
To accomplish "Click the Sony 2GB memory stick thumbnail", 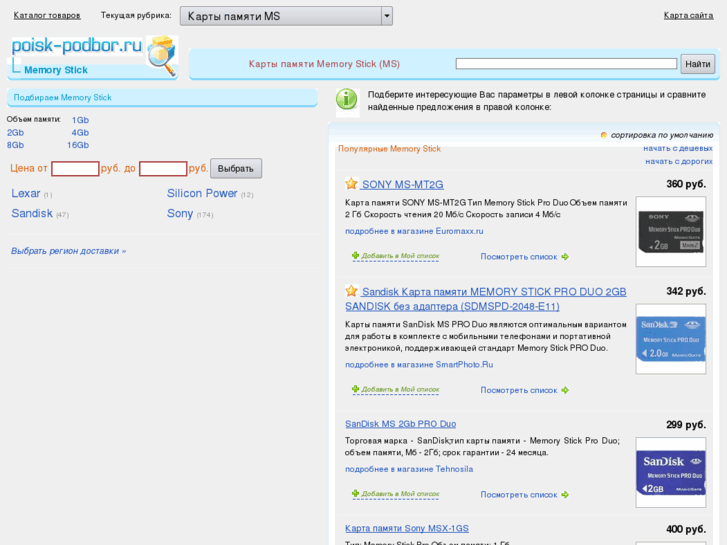I will tap(671, 231).
